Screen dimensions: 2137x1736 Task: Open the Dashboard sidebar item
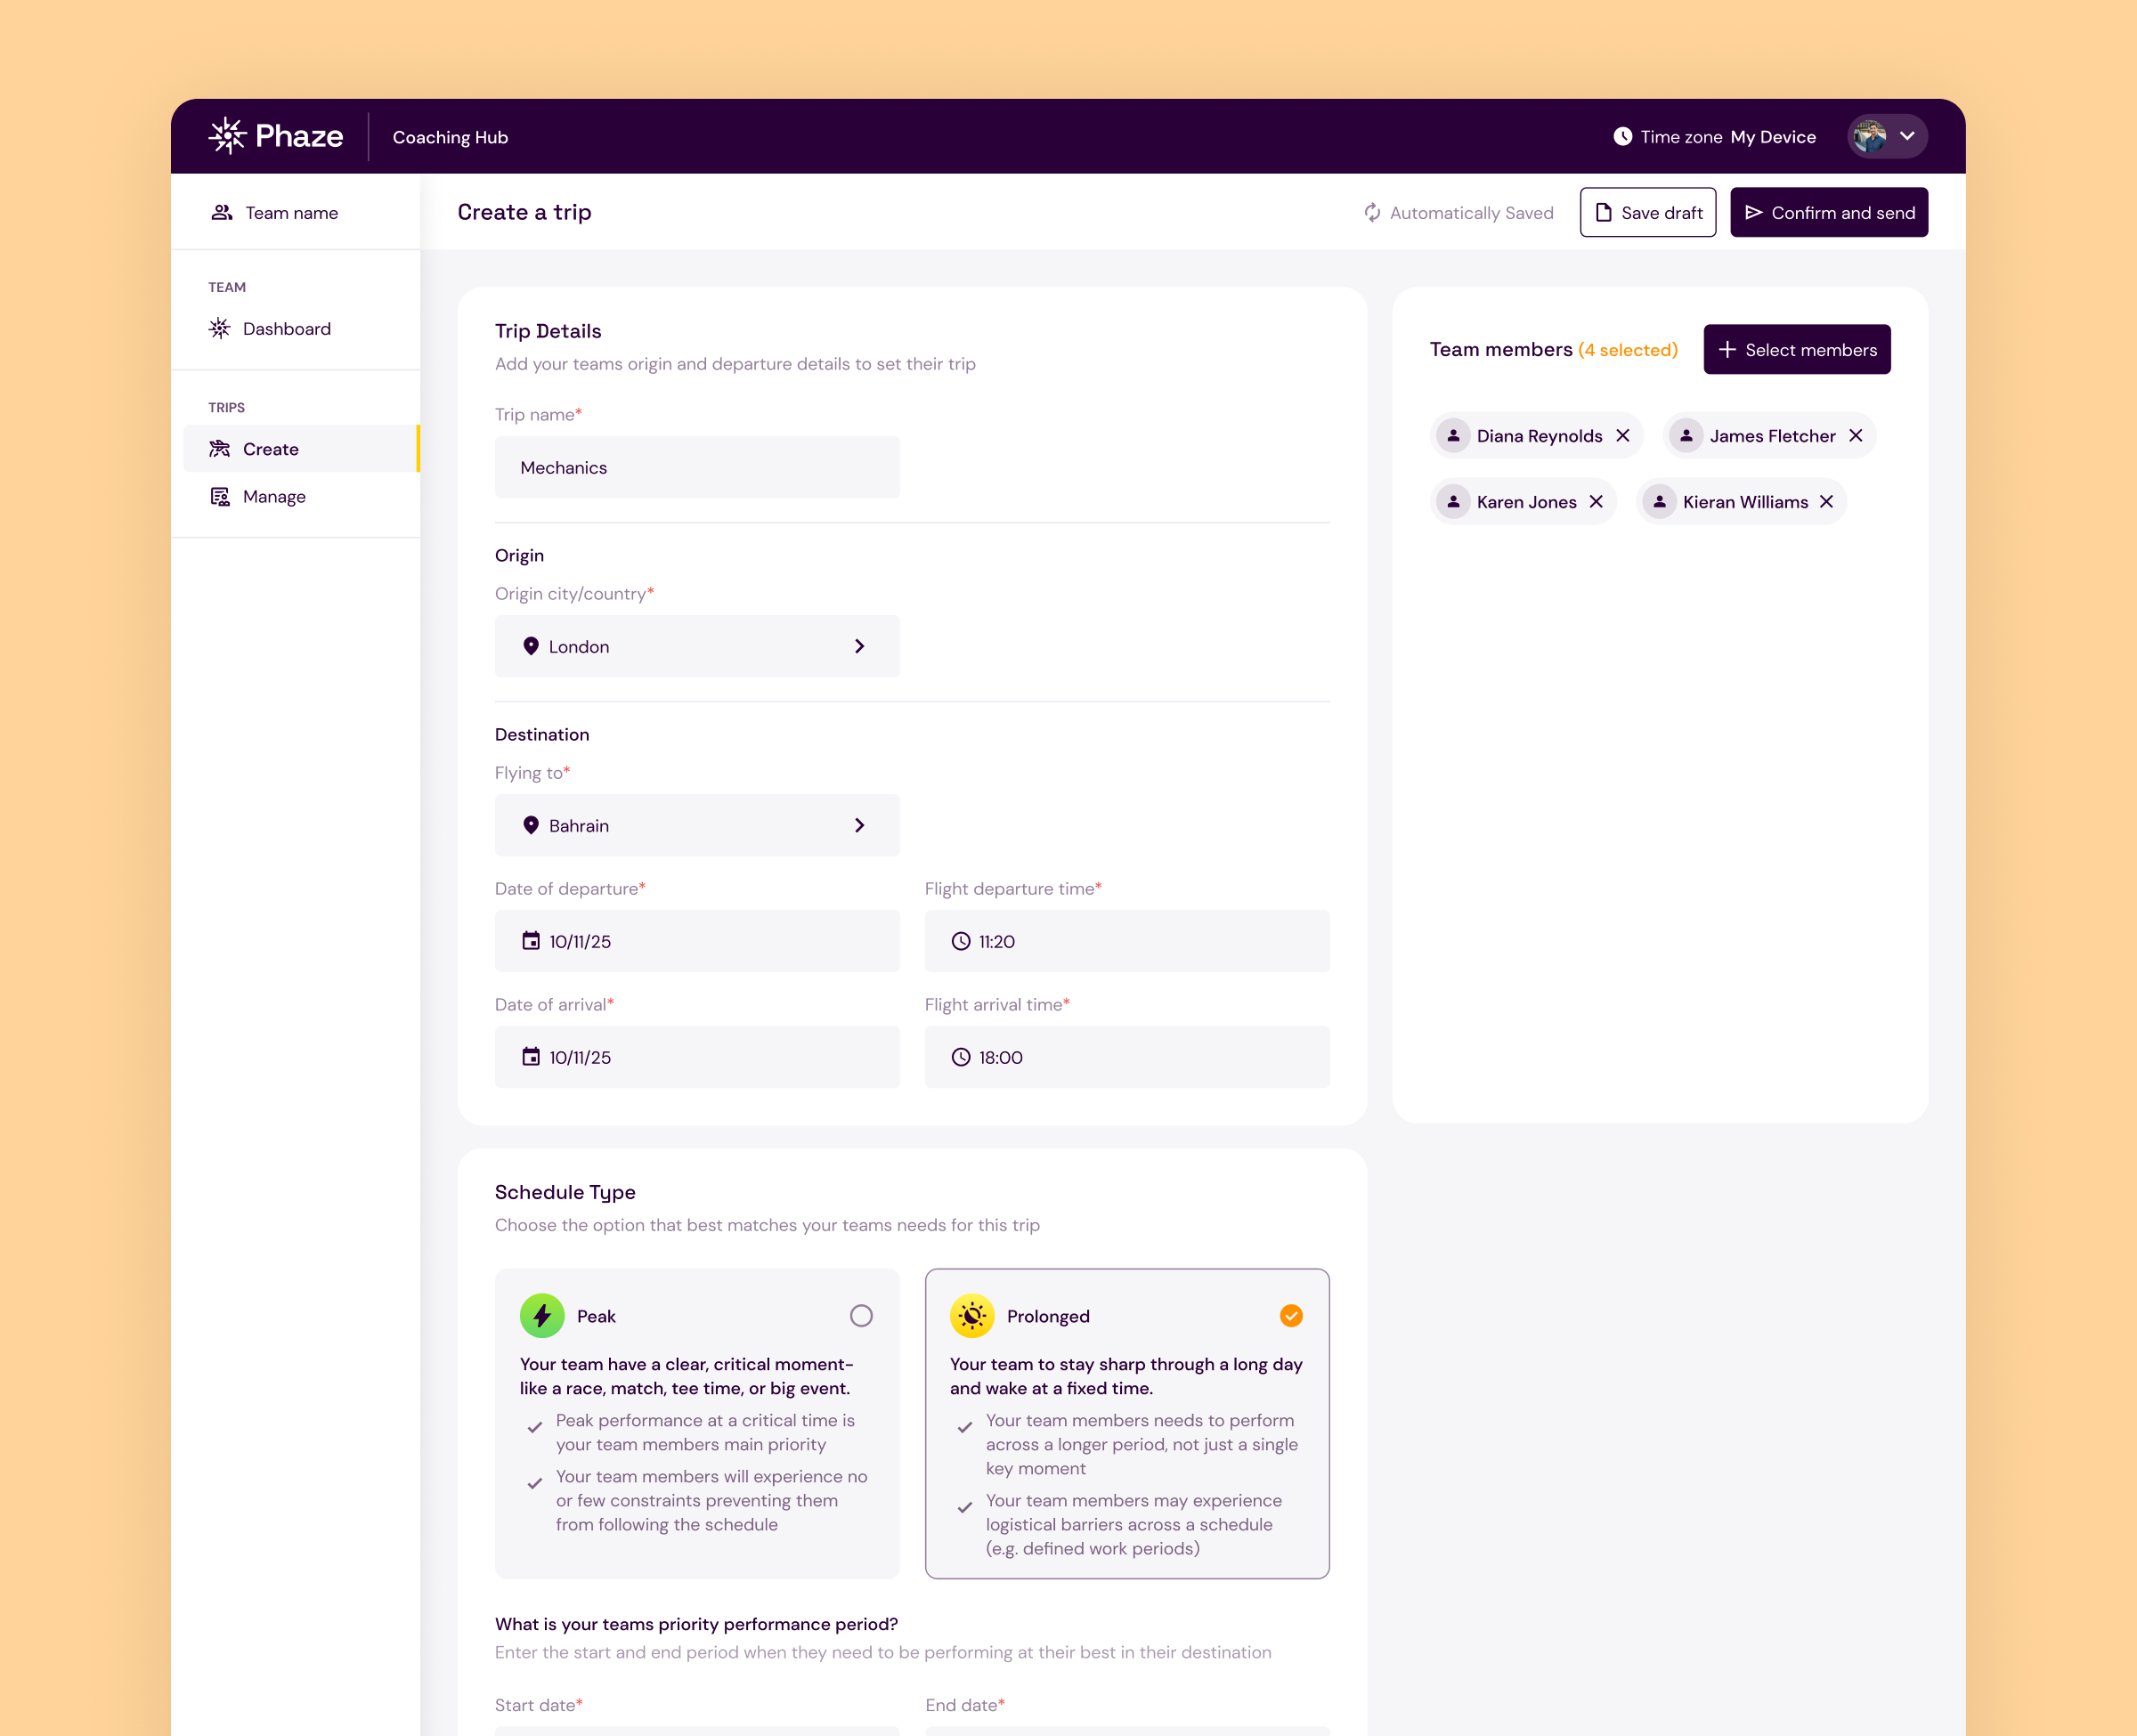pos(286,329)
